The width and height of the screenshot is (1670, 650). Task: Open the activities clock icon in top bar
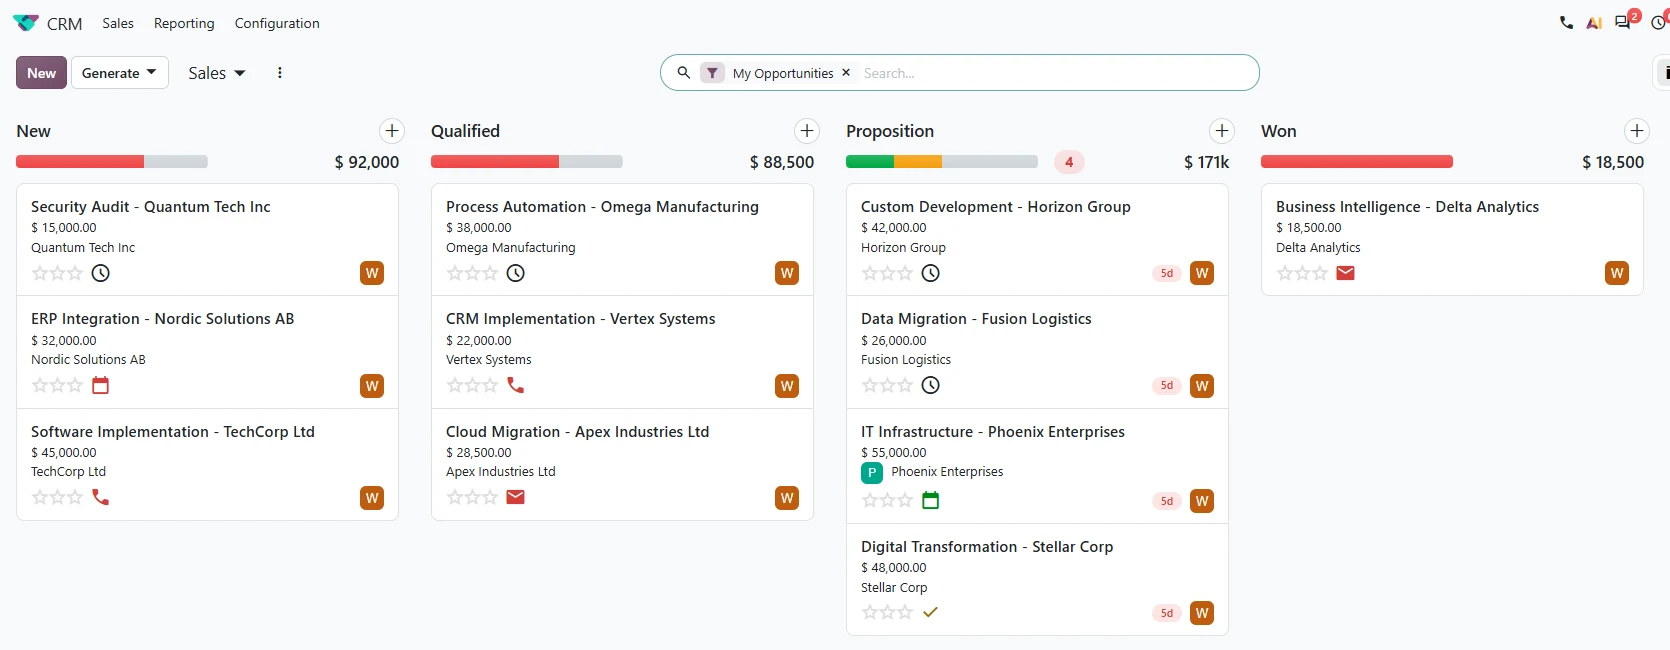coord(1659,23)
